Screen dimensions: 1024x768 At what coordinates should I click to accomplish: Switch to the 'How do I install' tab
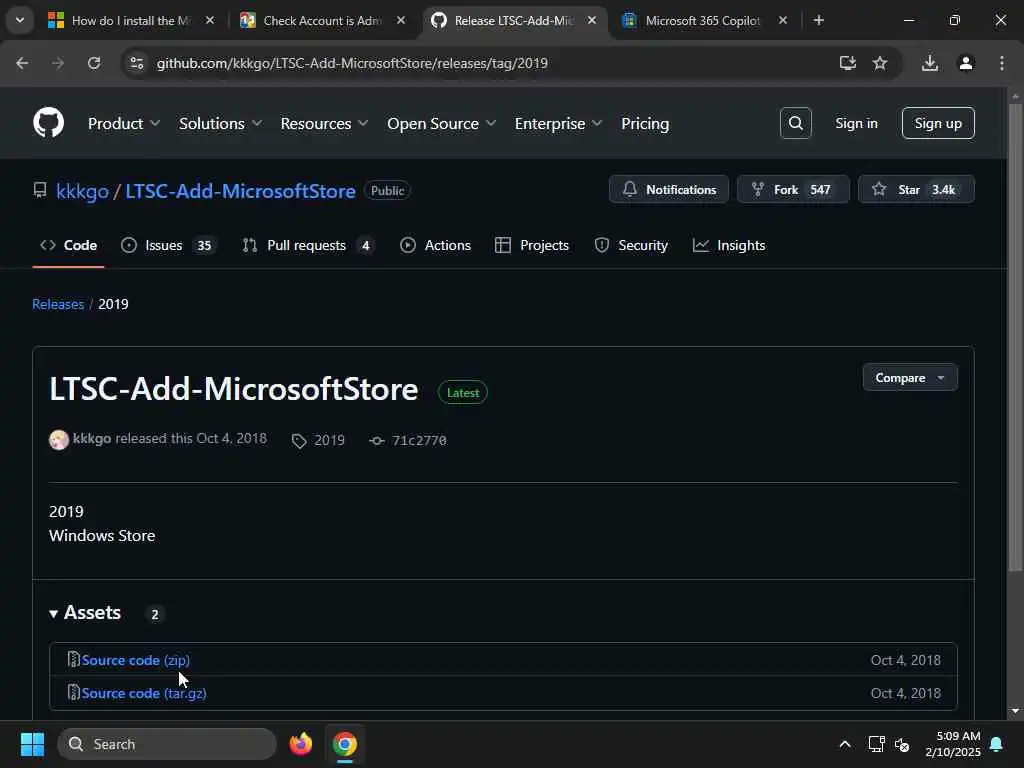(131, 20)
